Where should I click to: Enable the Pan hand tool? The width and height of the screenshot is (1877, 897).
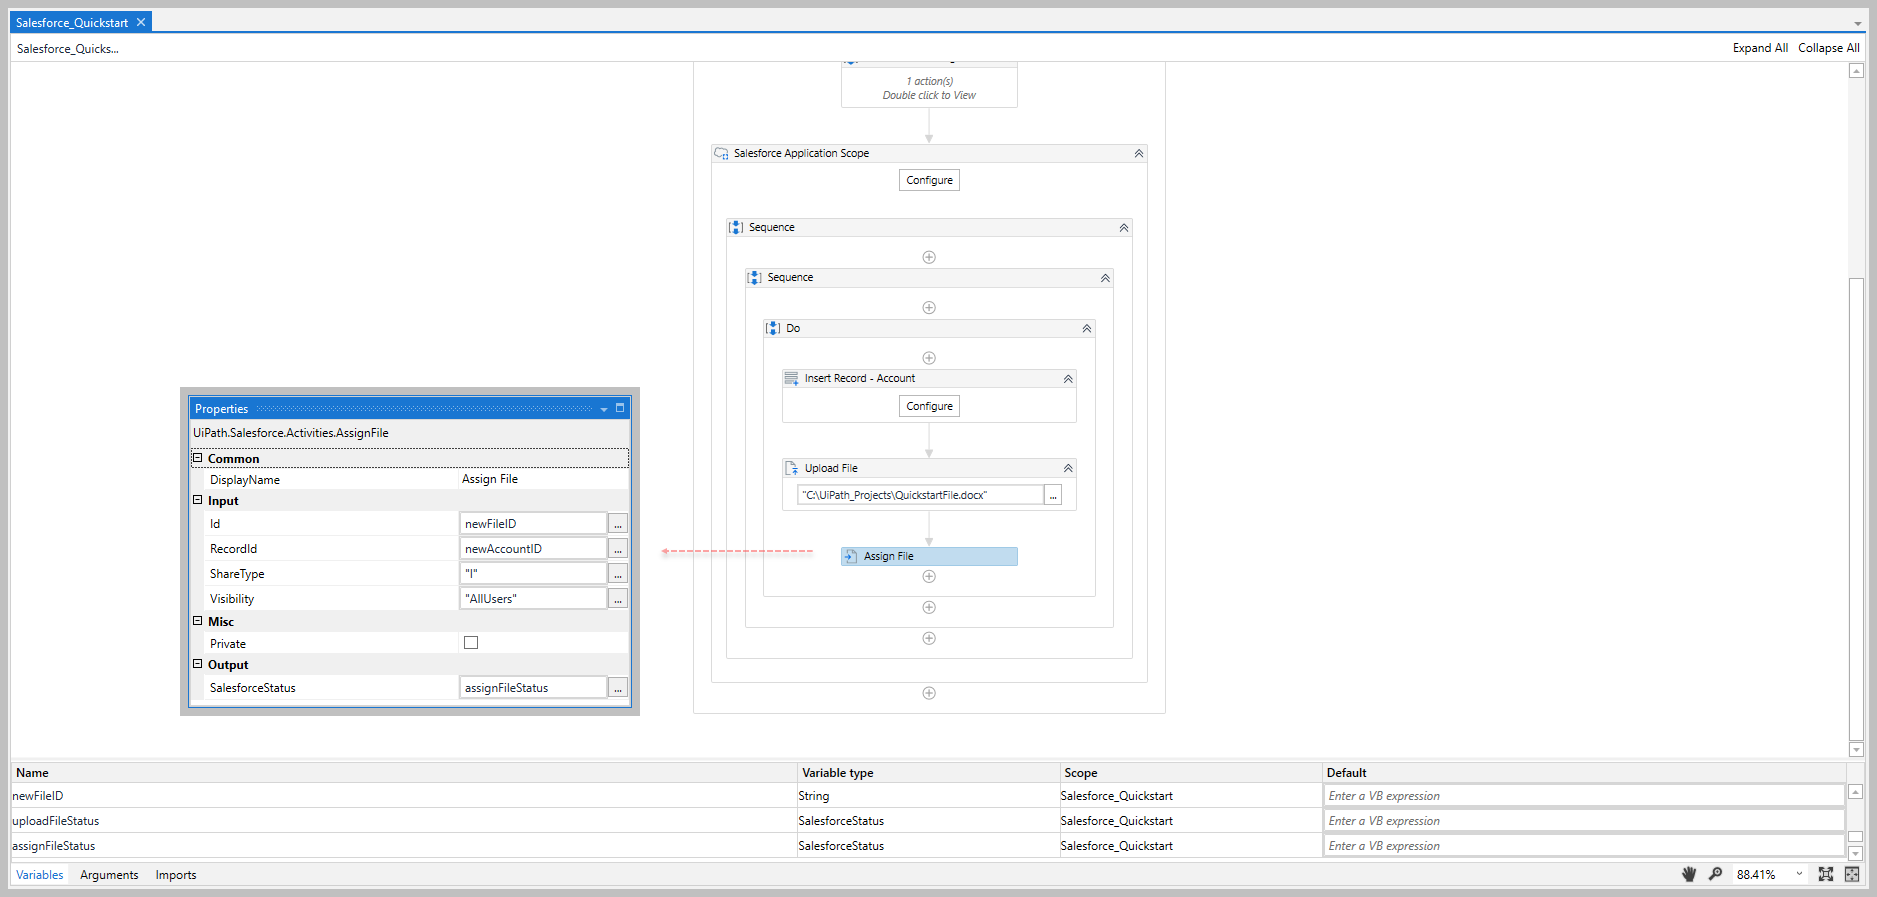1689,874
